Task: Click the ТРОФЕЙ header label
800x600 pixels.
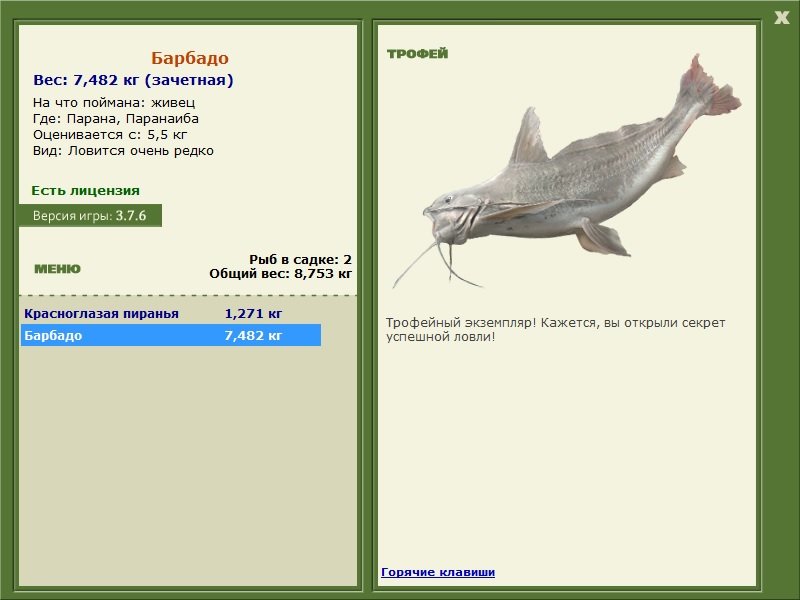Action: 417,54
